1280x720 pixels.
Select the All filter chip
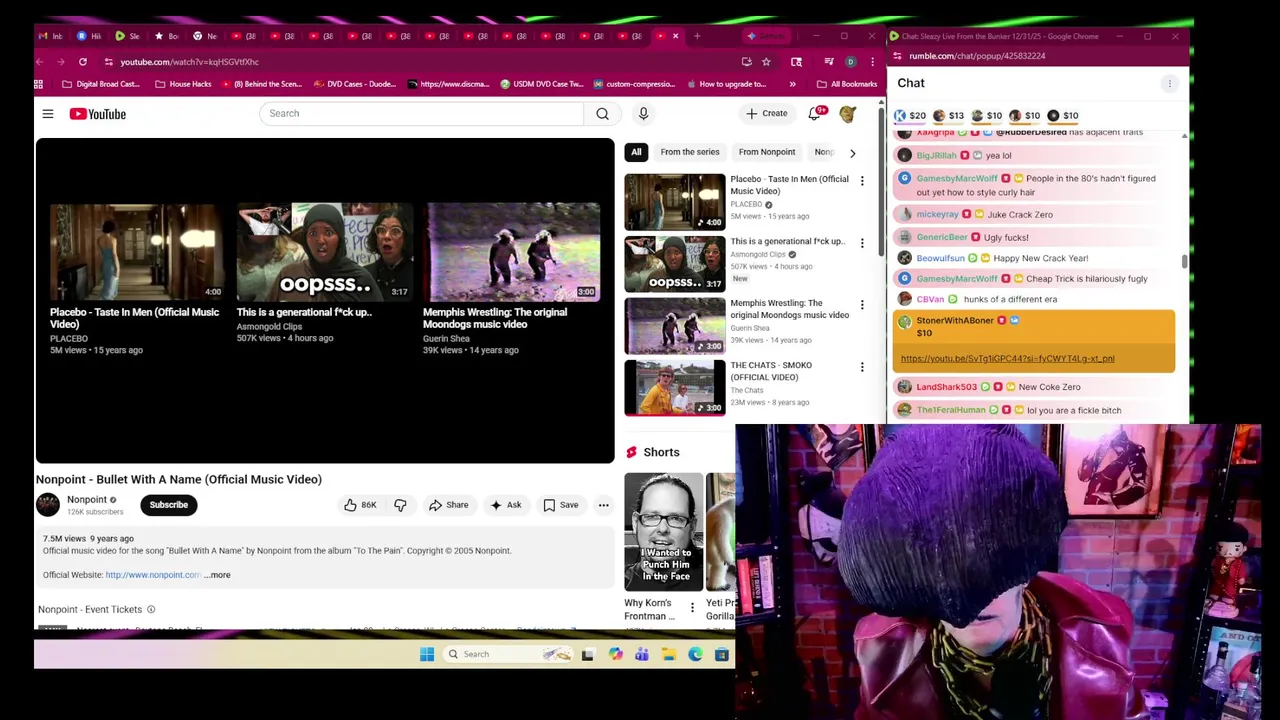point(636,152)
